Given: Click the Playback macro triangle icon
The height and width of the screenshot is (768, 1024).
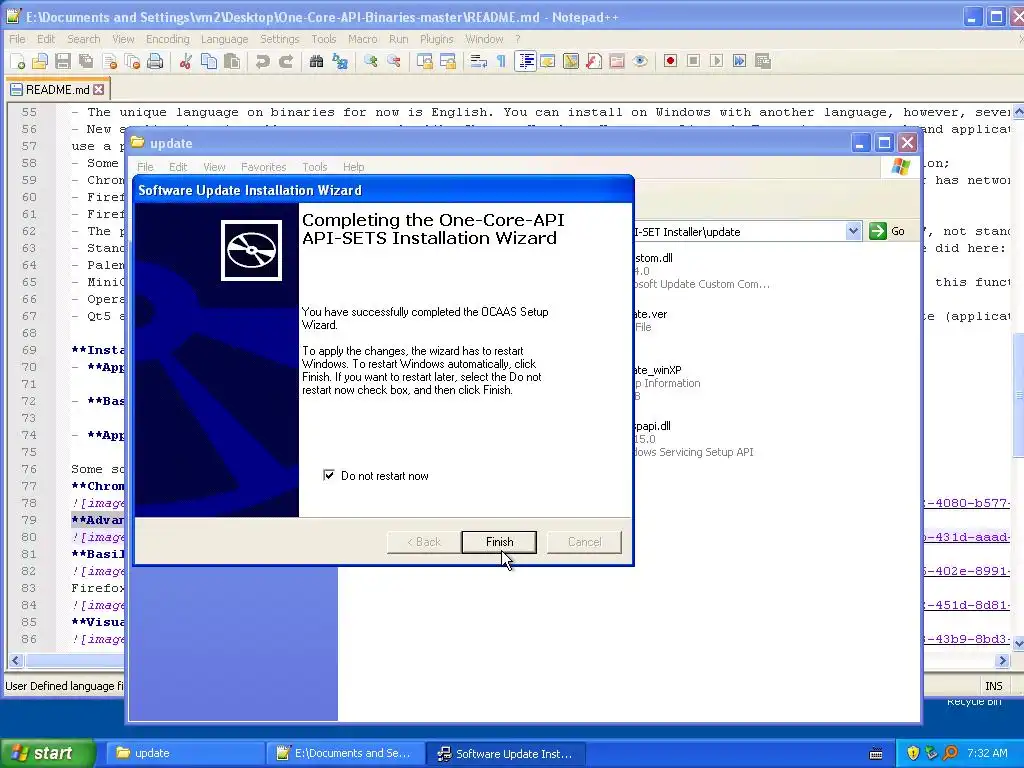Looking at the screenshot, I should (716, 61).
